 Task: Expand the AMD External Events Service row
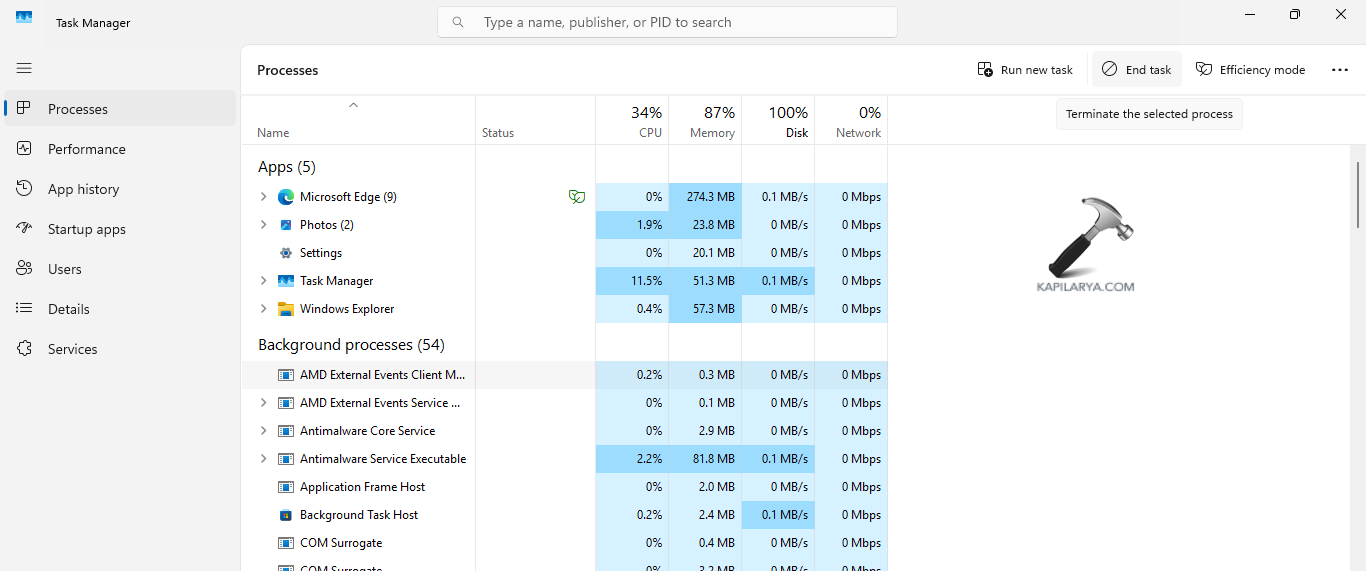[264, 403]
